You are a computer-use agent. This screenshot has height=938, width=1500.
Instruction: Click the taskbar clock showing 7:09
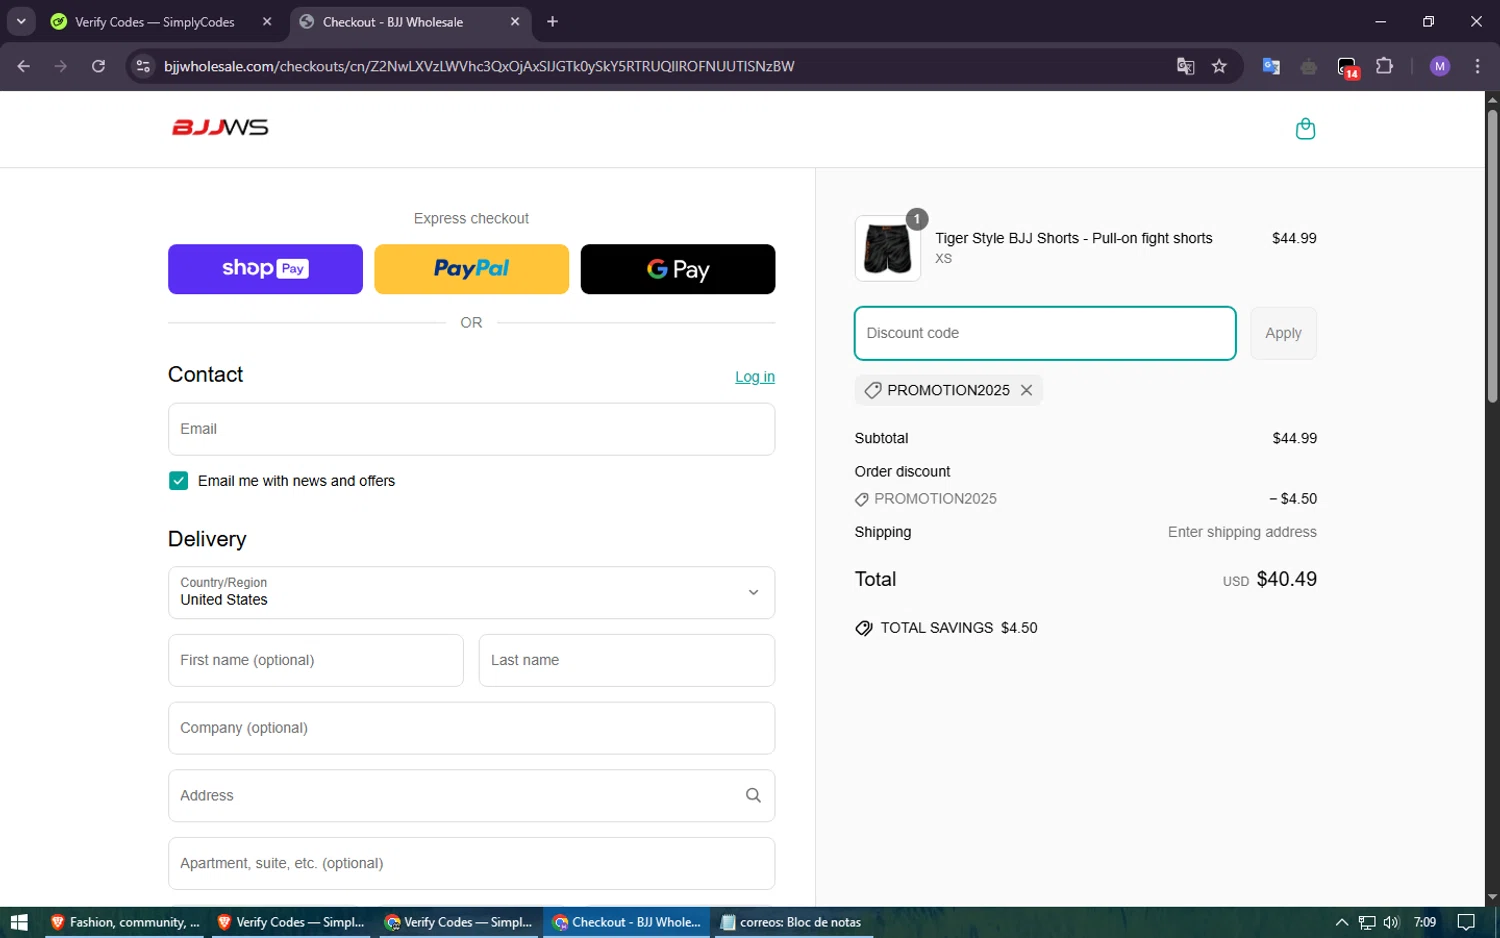coord(1425,922)
